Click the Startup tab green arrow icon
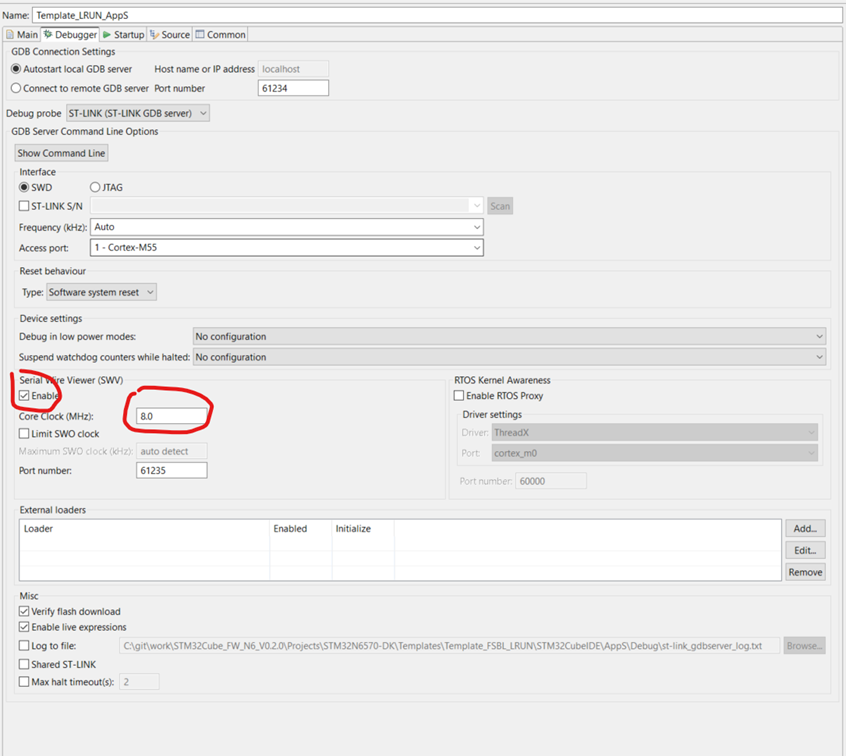The width and height of the screenshot is (846, 756). pos(107,34)
